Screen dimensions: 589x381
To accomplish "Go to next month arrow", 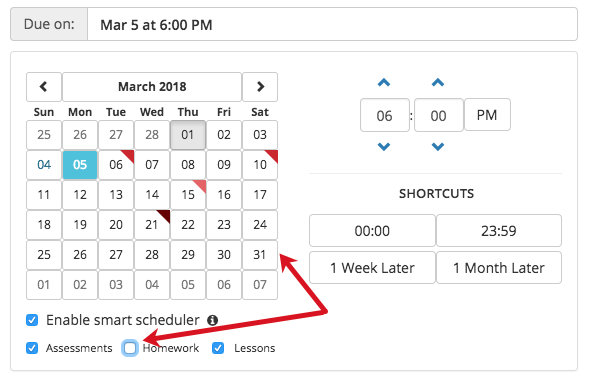I will click(x=260, y=87).
